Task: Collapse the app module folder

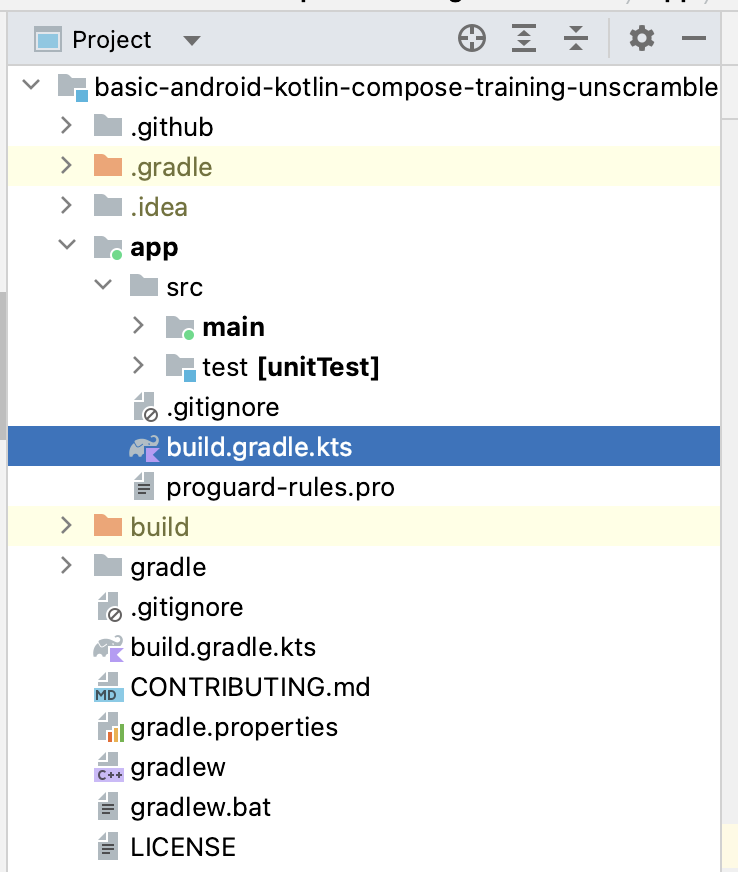Action: click(66, 246)
